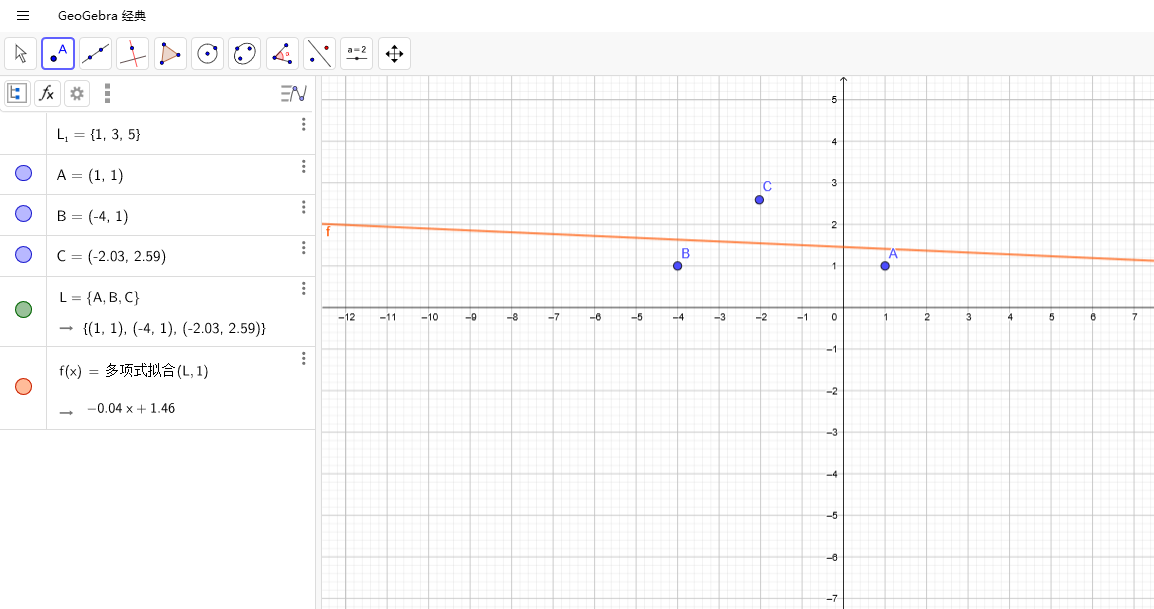Click the fx input style button

(46, 93)
